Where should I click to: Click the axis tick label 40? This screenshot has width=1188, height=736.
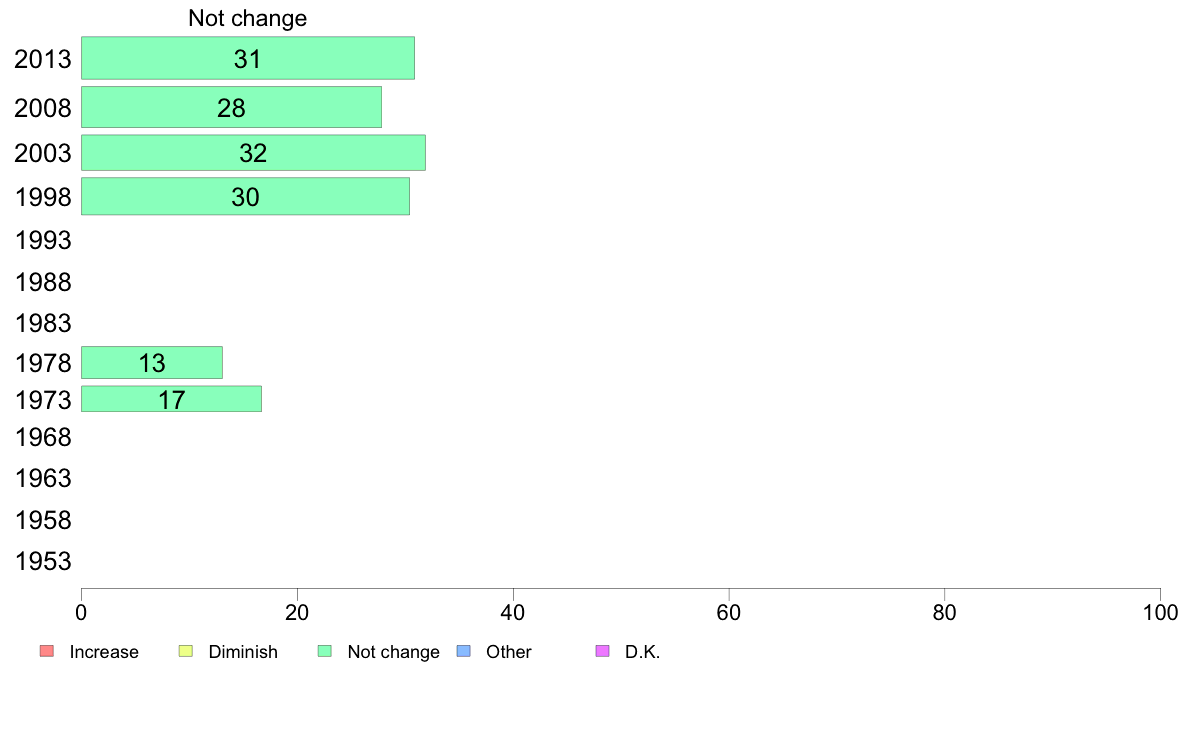513,612
